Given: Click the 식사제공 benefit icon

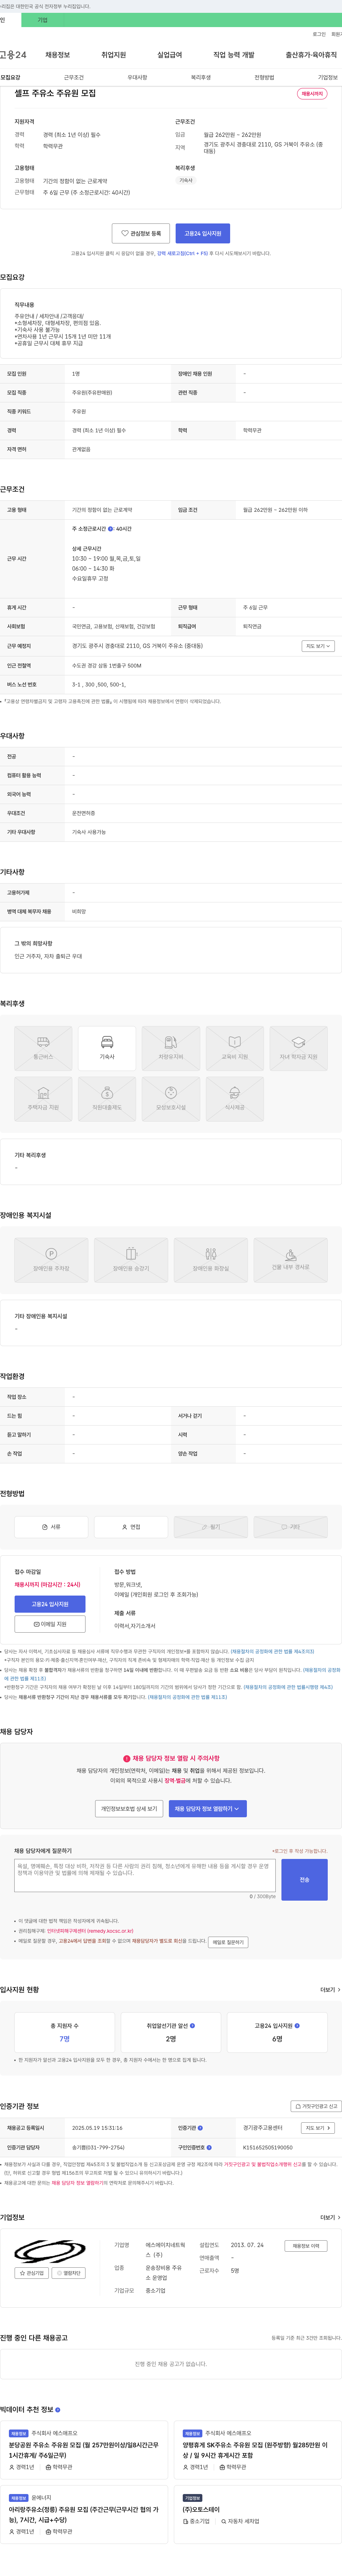Looking at the screenshot, I should (x=235, y=1099).
